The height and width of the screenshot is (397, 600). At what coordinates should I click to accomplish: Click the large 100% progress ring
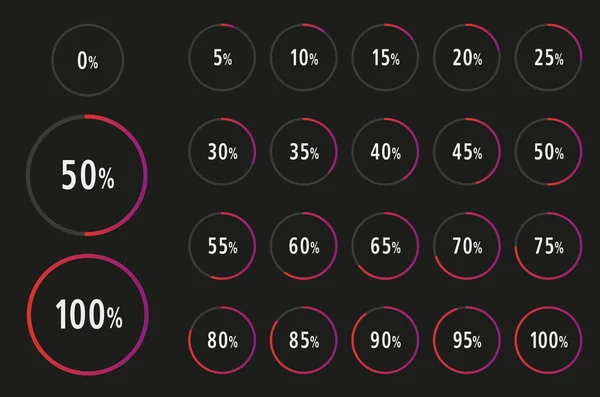pyautogui.click(x=88, y=314)
